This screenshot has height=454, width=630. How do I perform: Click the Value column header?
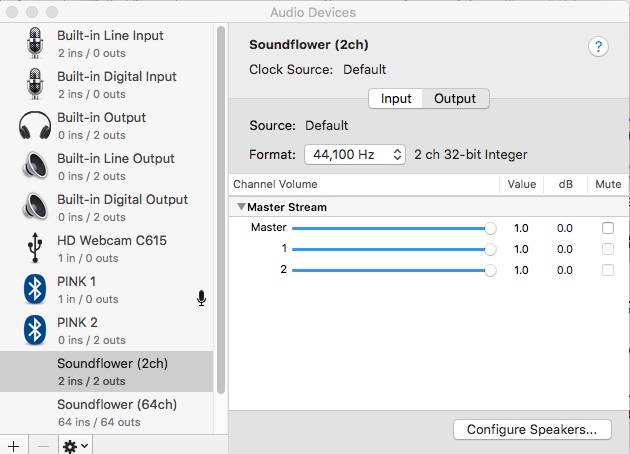click(x=522, y=184)
